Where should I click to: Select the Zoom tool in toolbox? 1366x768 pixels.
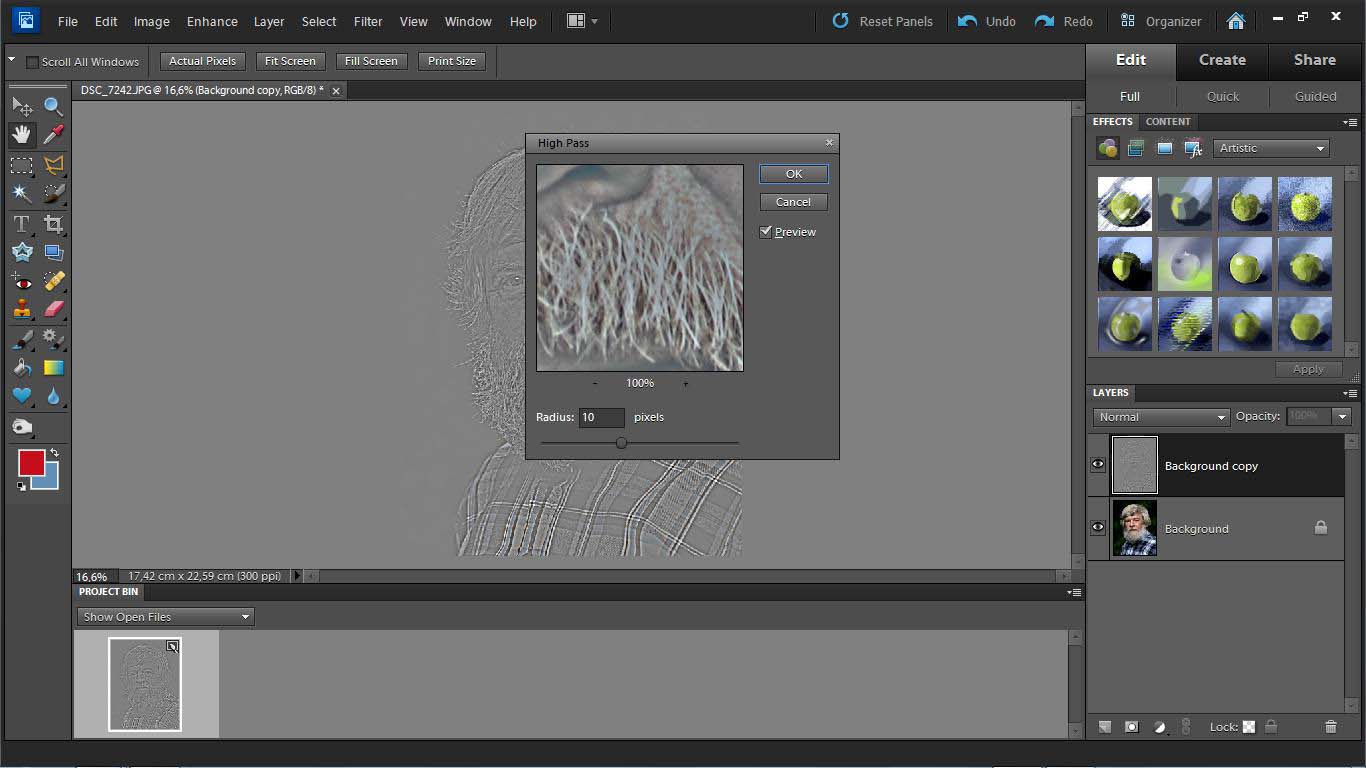pos(53,106)
